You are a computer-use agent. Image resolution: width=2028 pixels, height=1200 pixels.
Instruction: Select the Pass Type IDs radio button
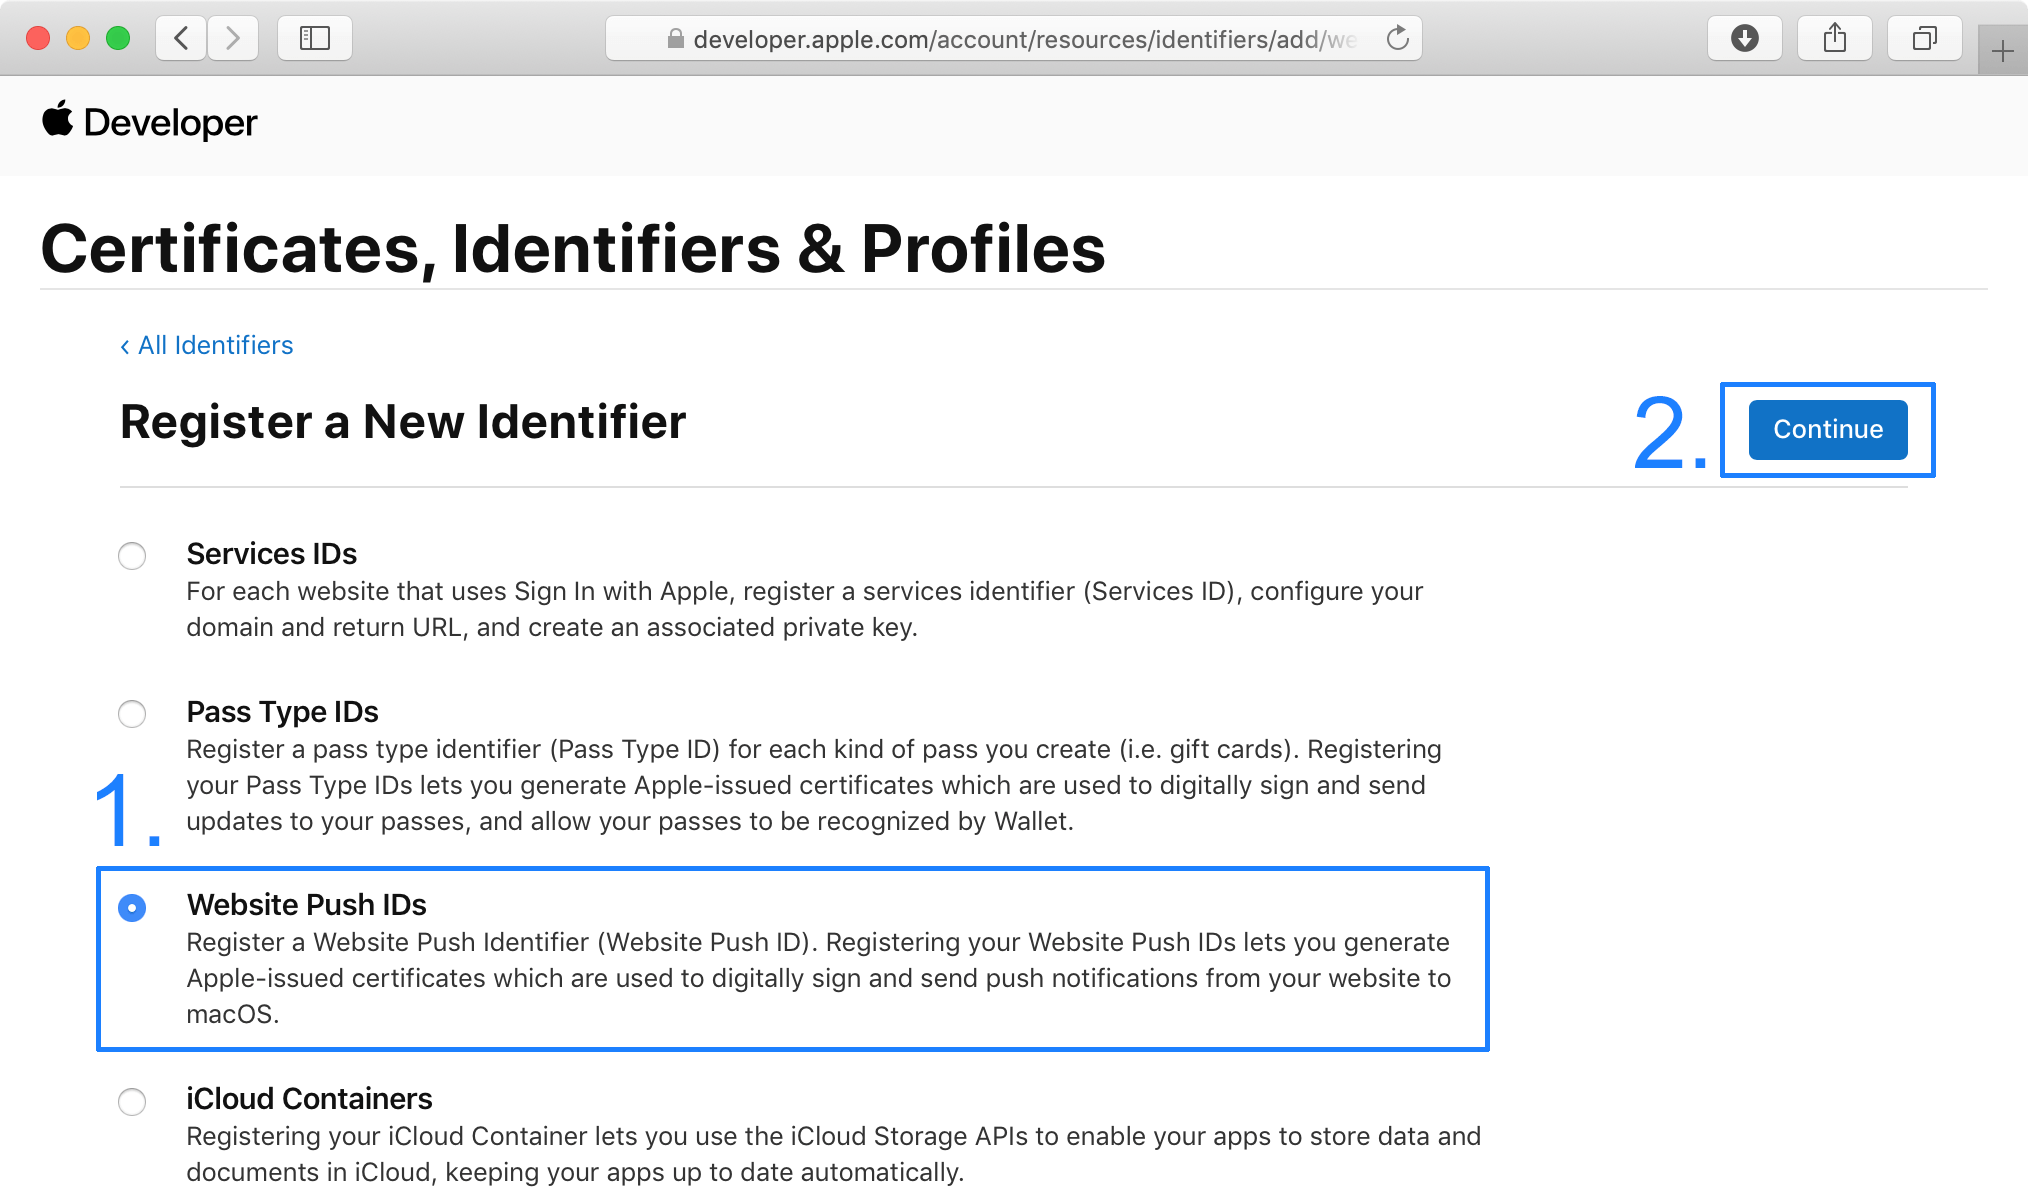[132, 714]
